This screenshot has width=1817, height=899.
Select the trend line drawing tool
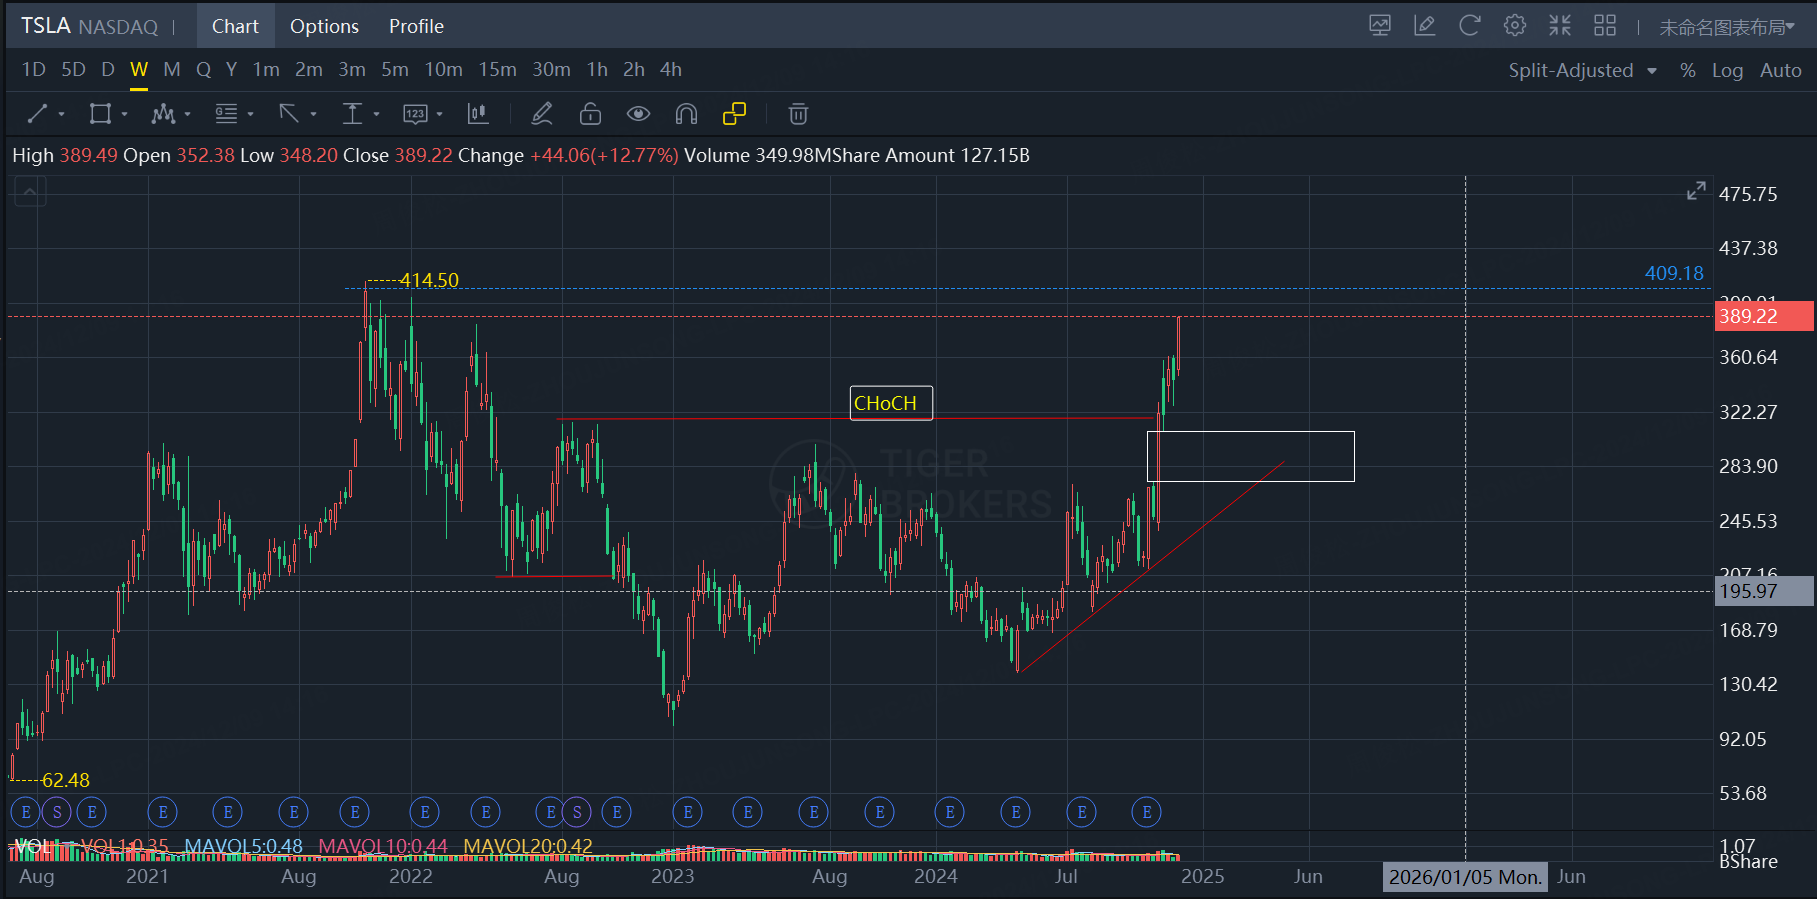tap(37, 114)
